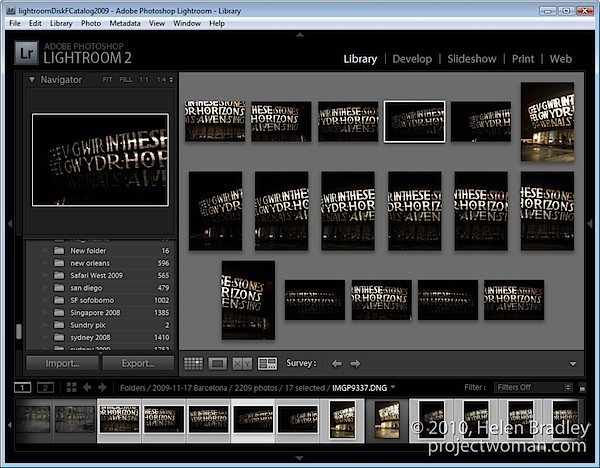The image size is (600, 468).
Task: Hide the bottom filmstrip panel
Action: point(300,458)
